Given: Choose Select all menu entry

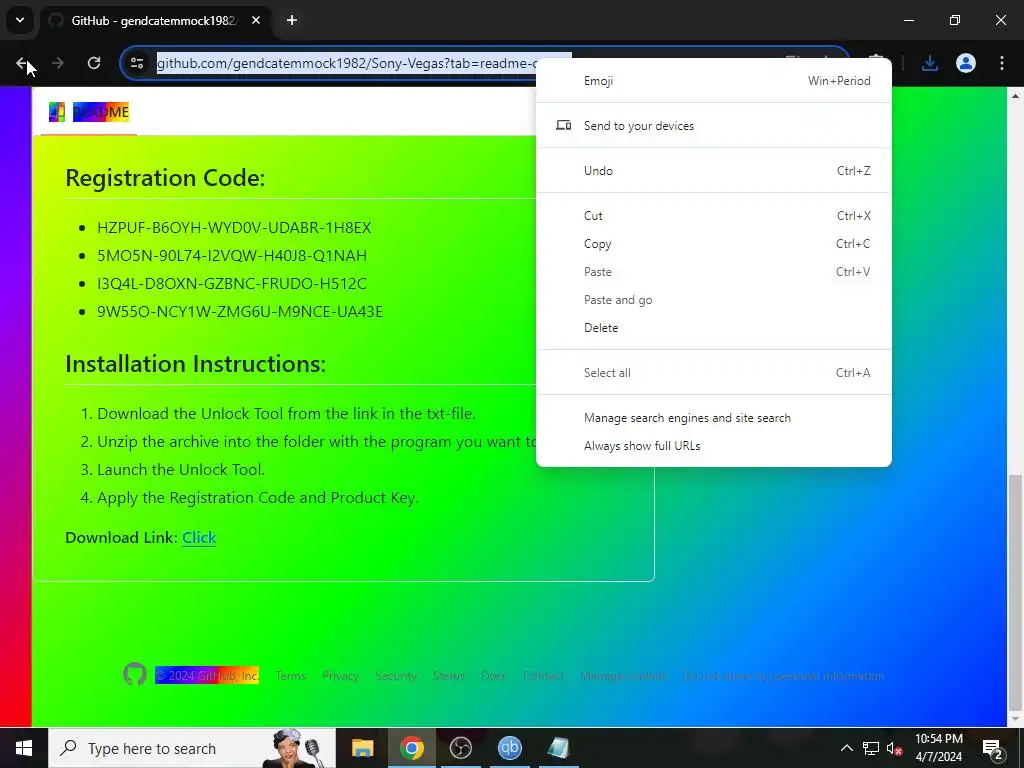Looking at the screenshot, I should 714,373.
